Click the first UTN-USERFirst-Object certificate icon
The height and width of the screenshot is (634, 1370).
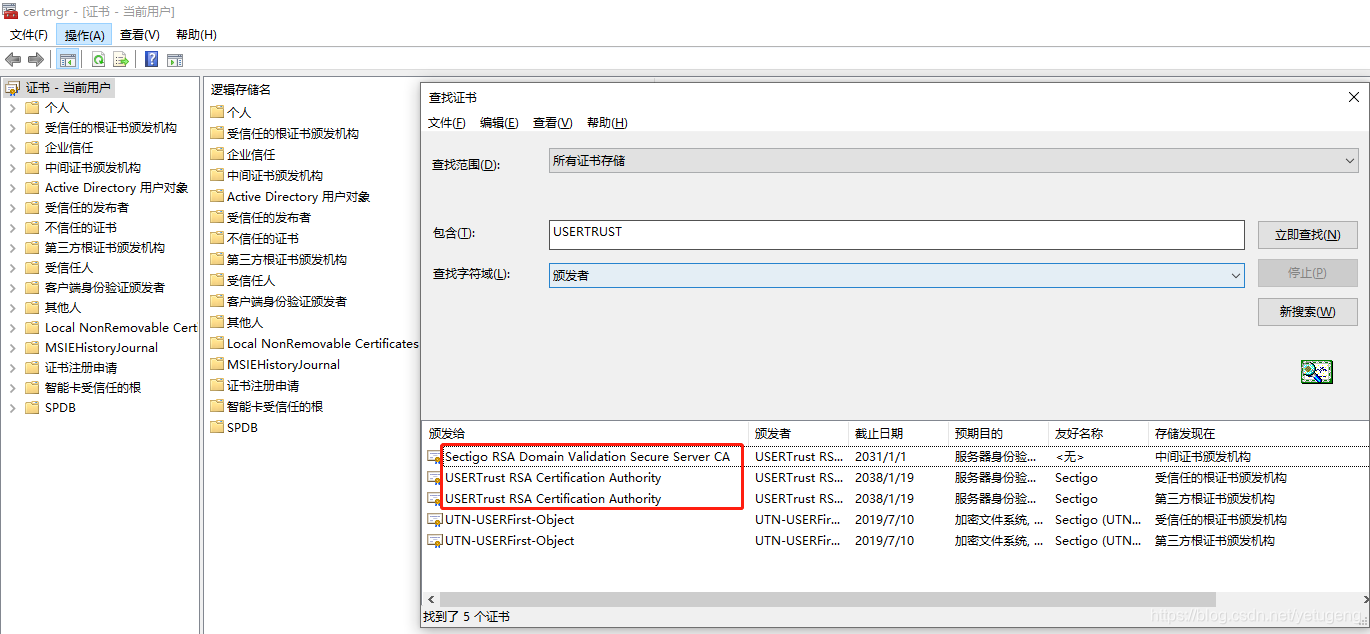pos(435,519)
